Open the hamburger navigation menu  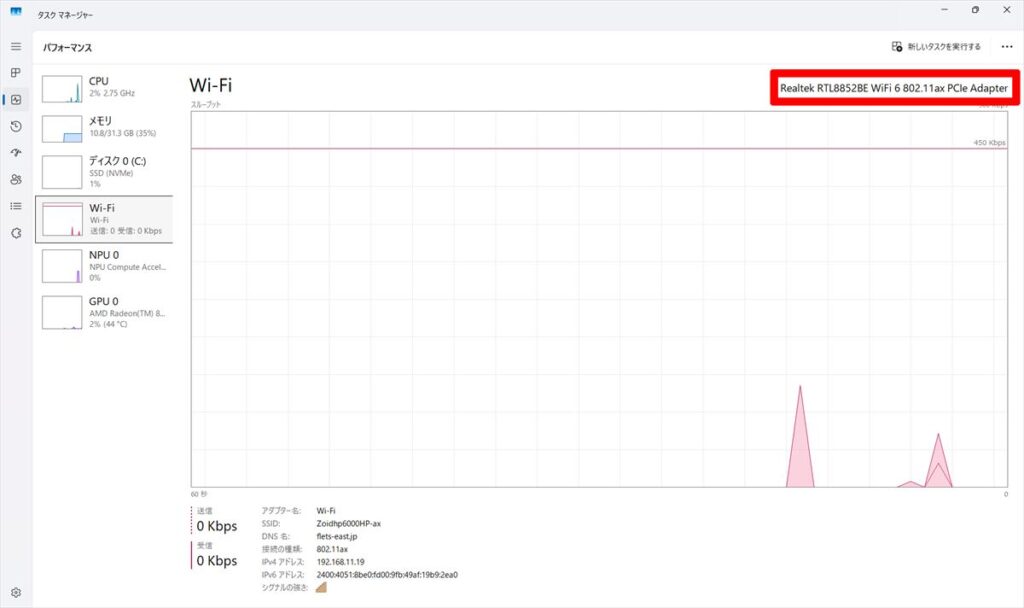click(15, 47)
